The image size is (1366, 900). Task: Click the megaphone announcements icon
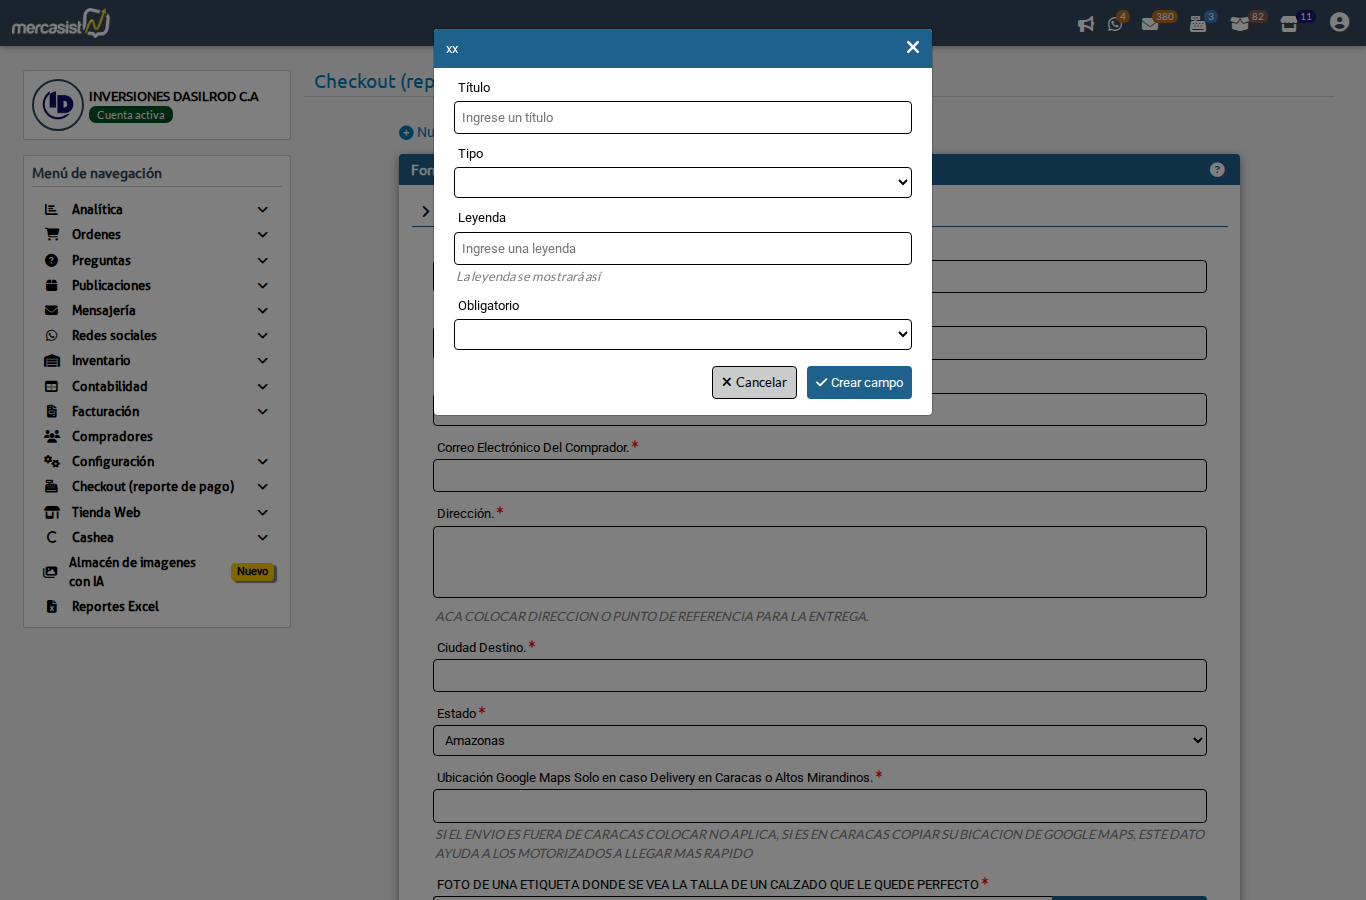[1085, 24]
